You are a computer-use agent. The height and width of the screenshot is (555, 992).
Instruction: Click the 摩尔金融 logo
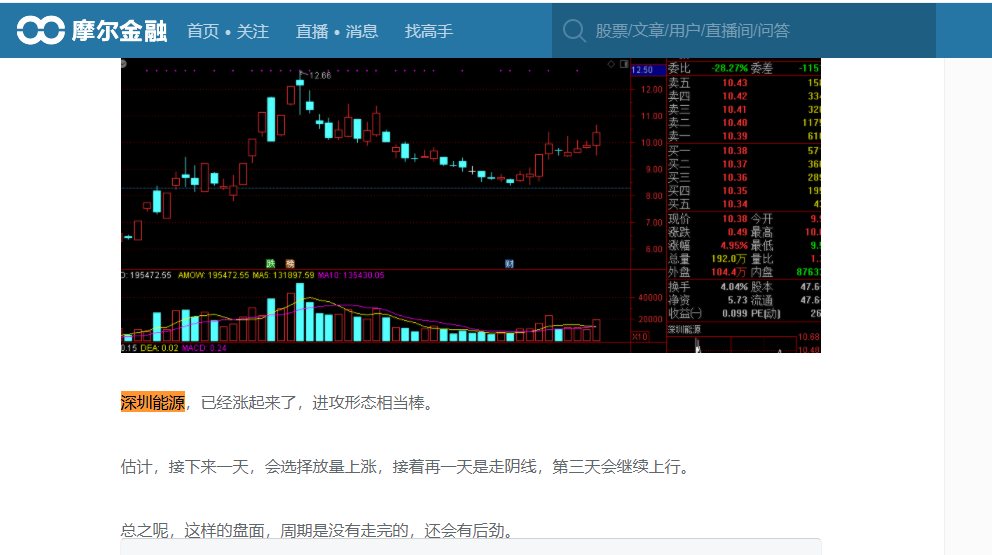point(92,30)
